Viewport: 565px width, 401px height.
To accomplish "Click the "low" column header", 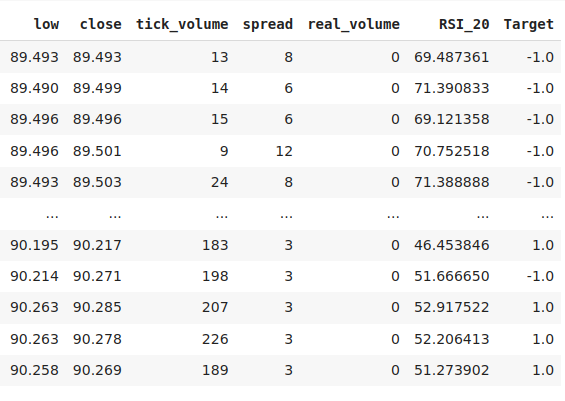I will [x=46, y=24].
